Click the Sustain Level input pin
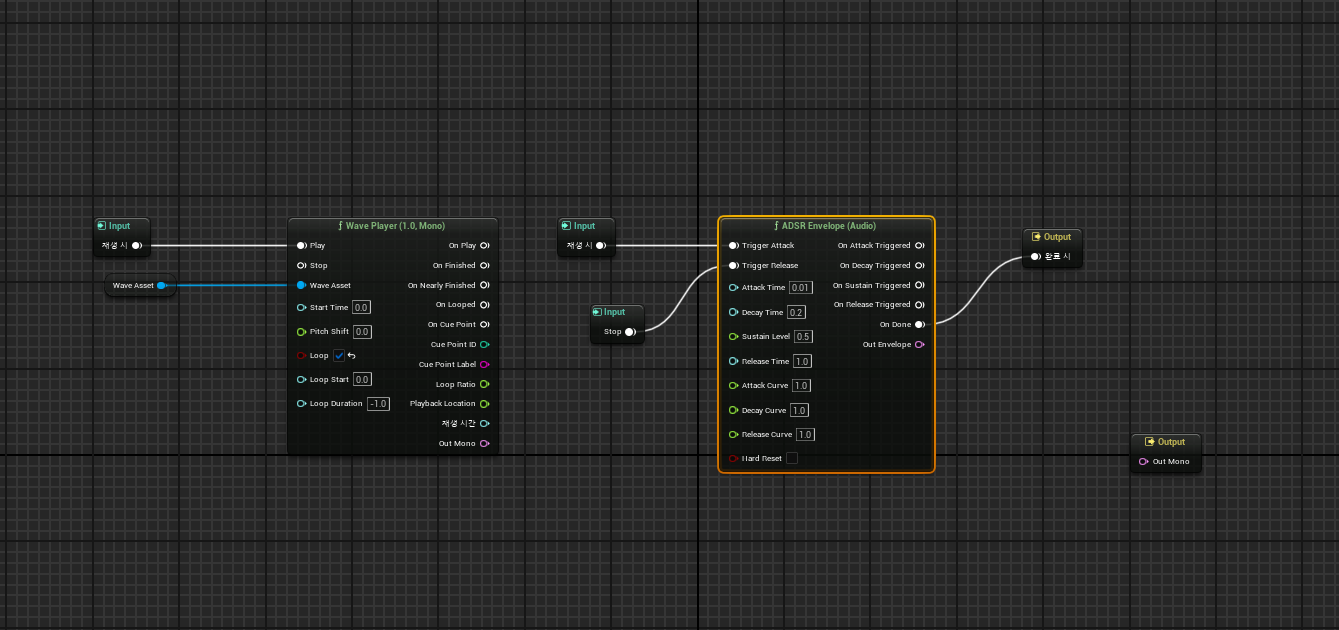The width and height of the screenshot is (1339, 630). pyautogui.click(x=733, y=336)
